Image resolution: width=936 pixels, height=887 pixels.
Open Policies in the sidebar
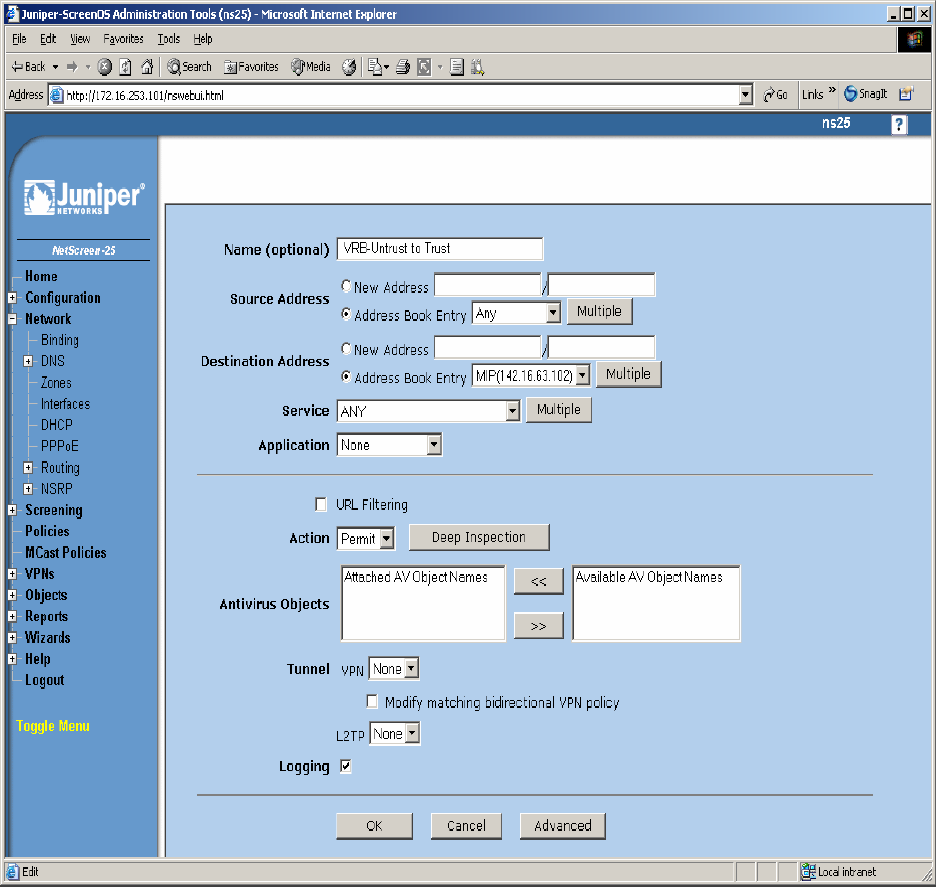click(47, 531)
